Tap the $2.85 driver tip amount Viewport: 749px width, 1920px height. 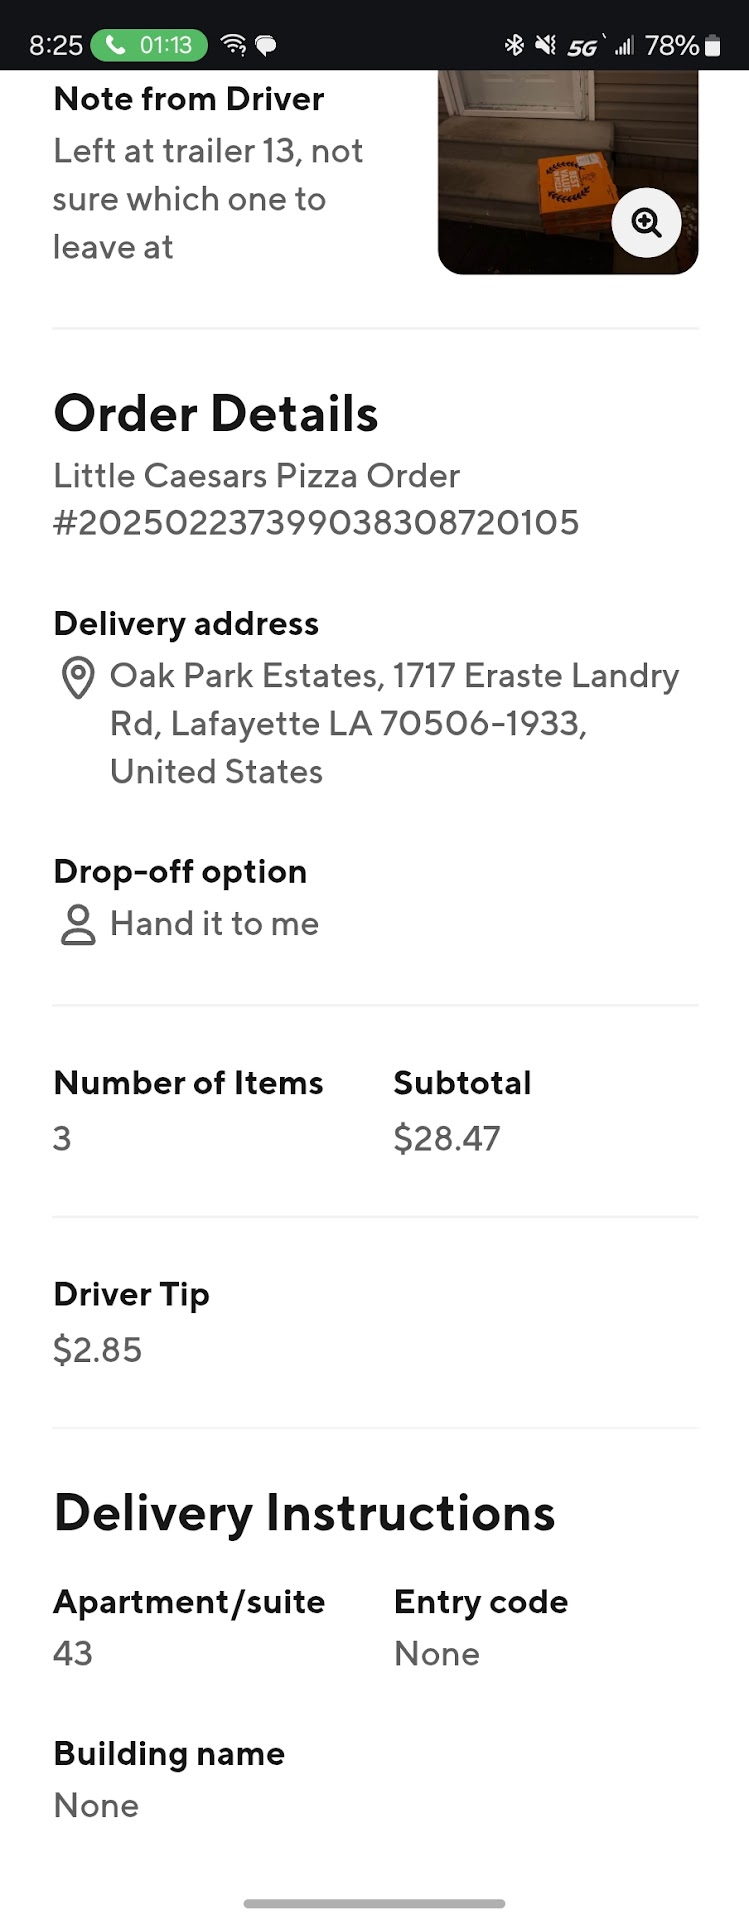coord(97,1350)
